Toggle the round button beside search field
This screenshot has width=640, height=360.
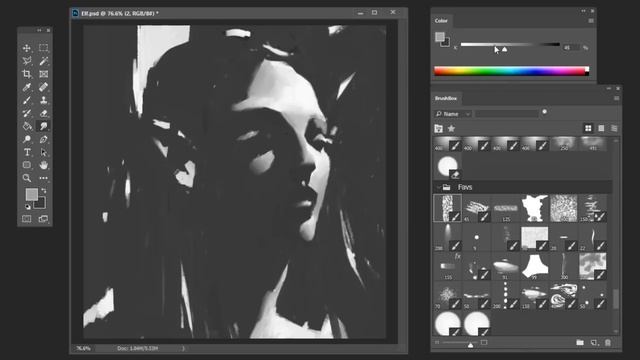click(x=544, y=112)
